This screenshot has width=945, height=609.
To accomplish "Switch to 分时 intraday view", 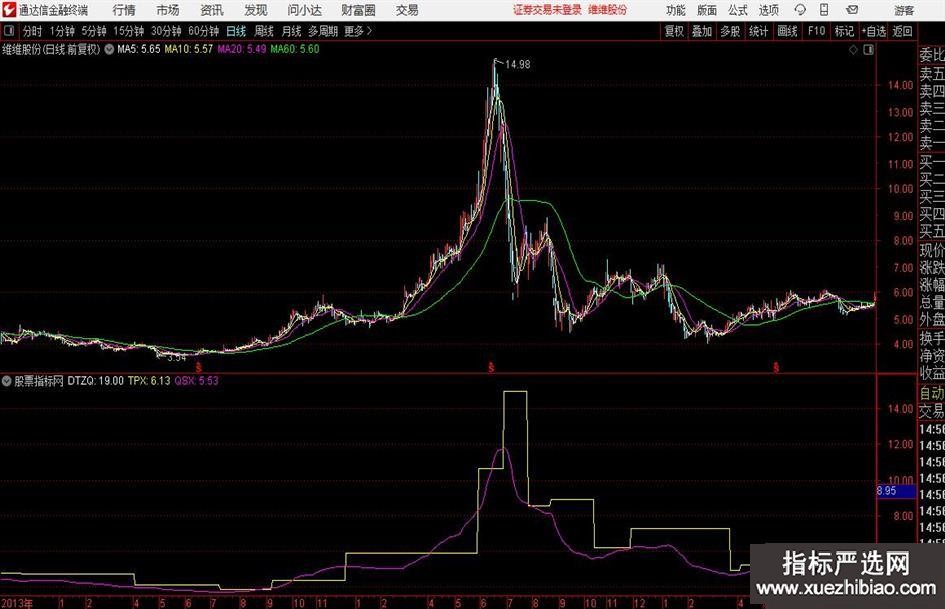I will click(33, 31).
